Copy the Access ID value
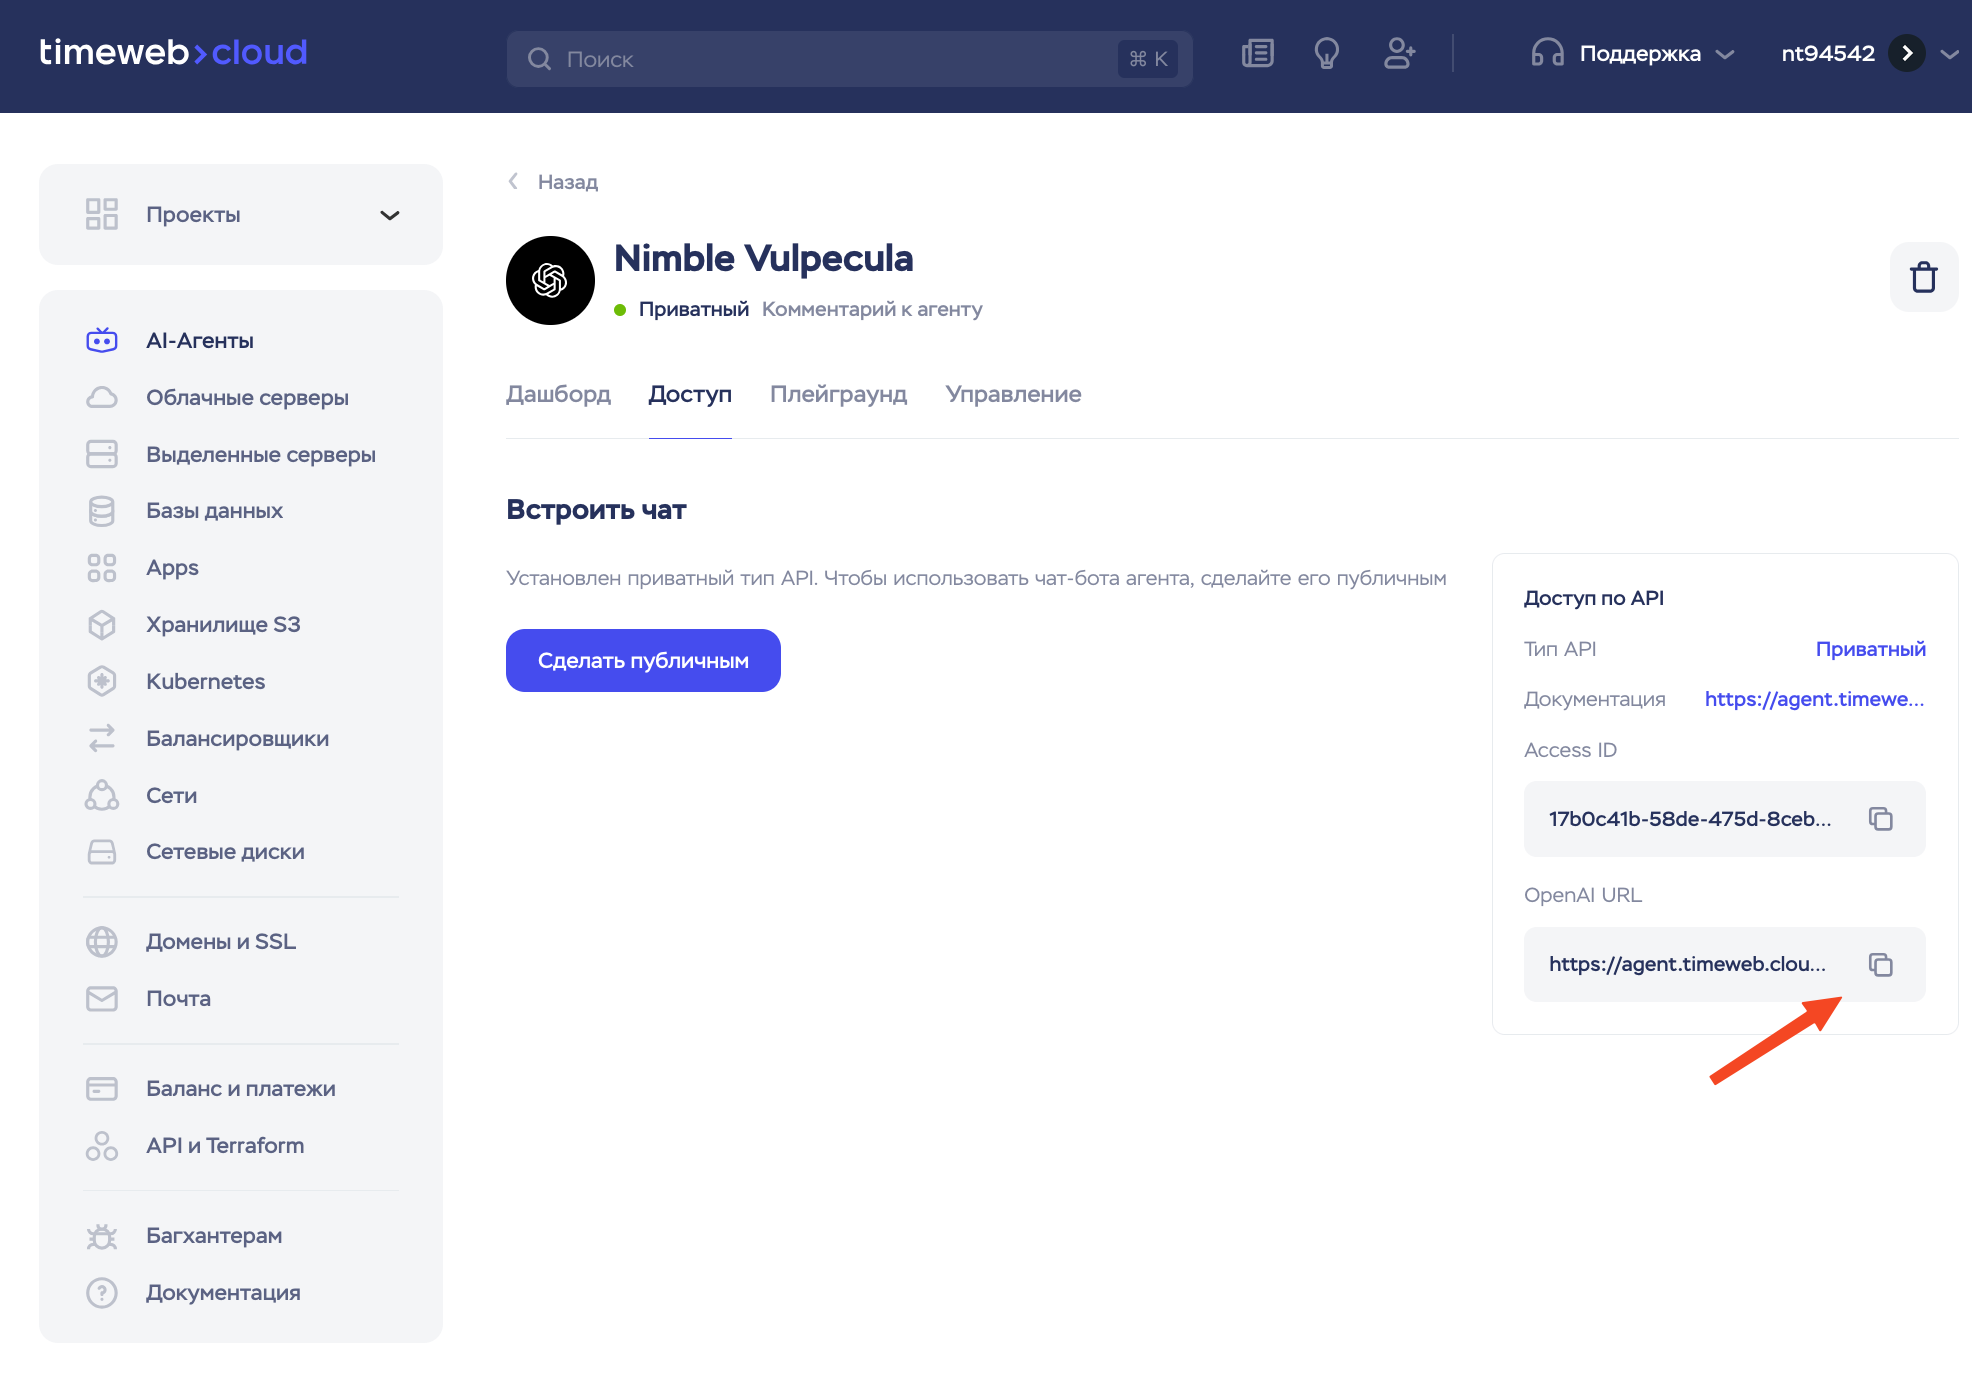This screenshot has height=1376, width=1972. click(1881, 819)
